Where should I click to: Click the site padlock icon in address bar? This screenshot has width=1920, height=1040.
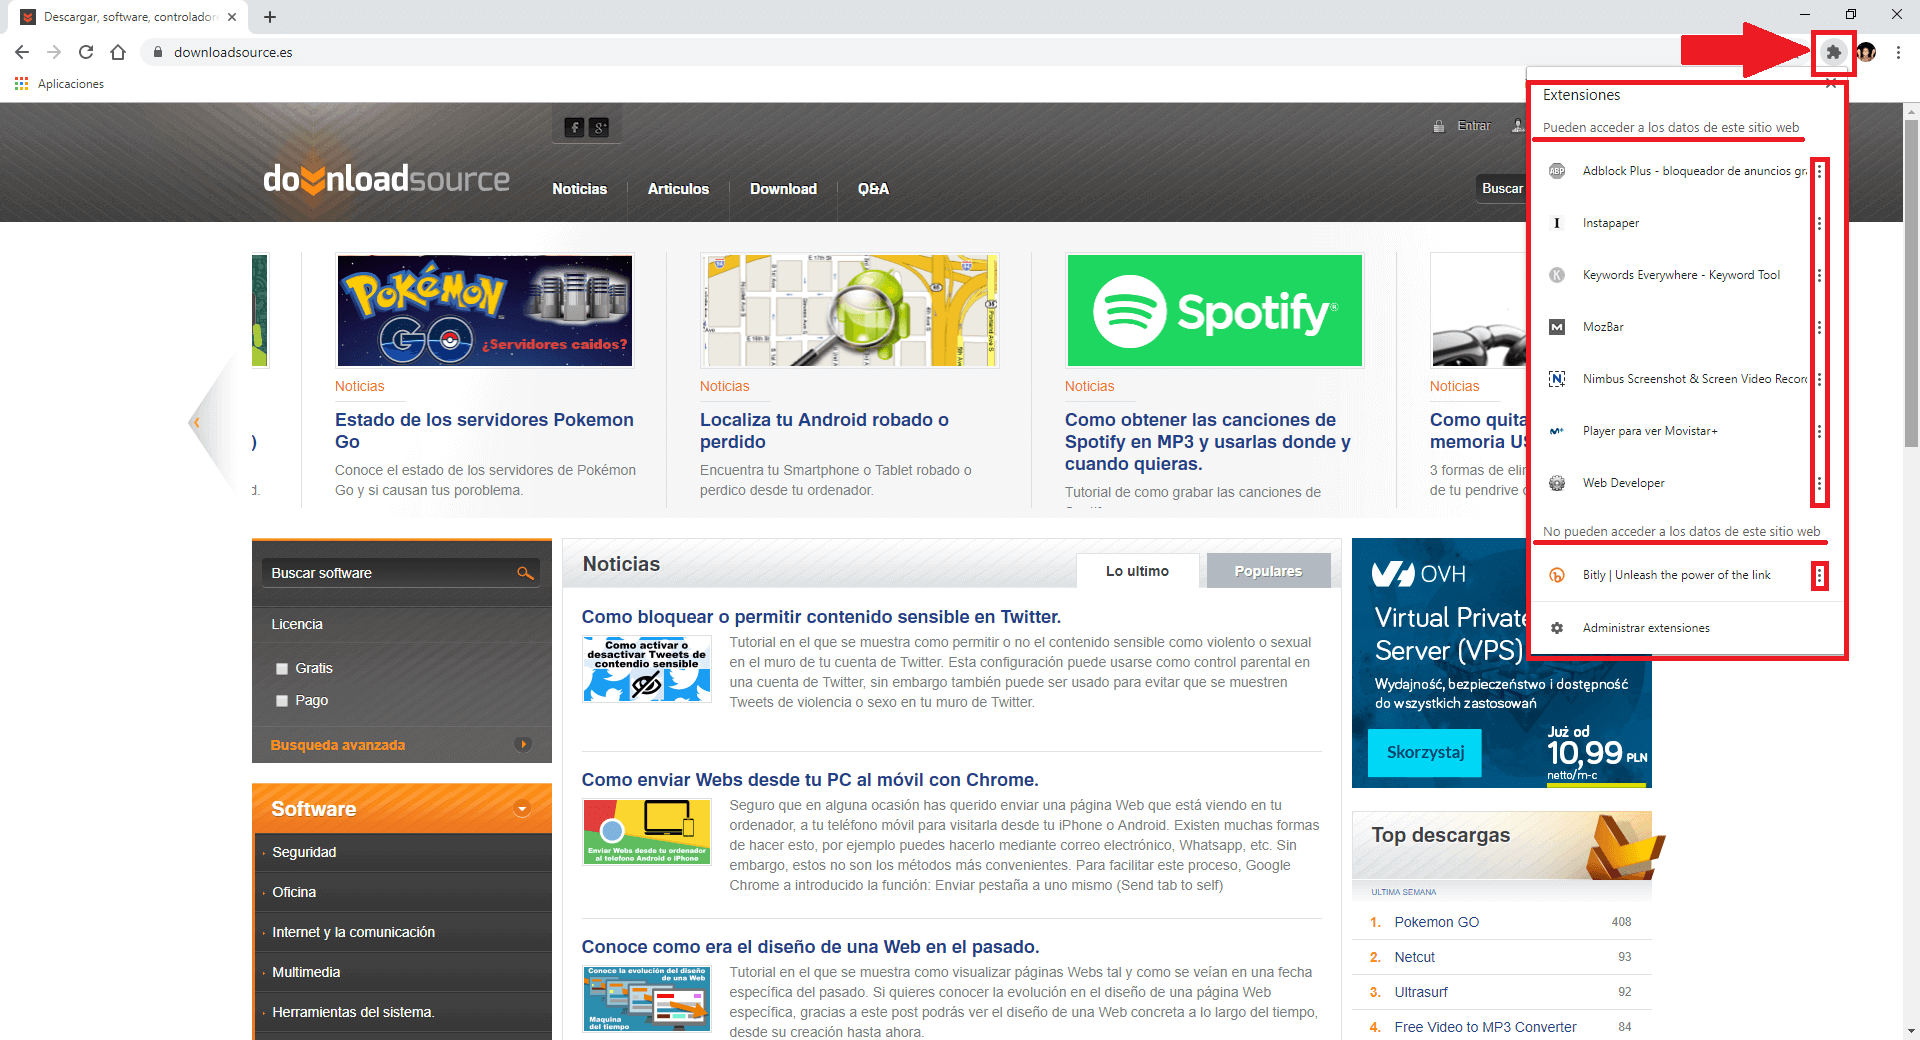tap(157, 52)
